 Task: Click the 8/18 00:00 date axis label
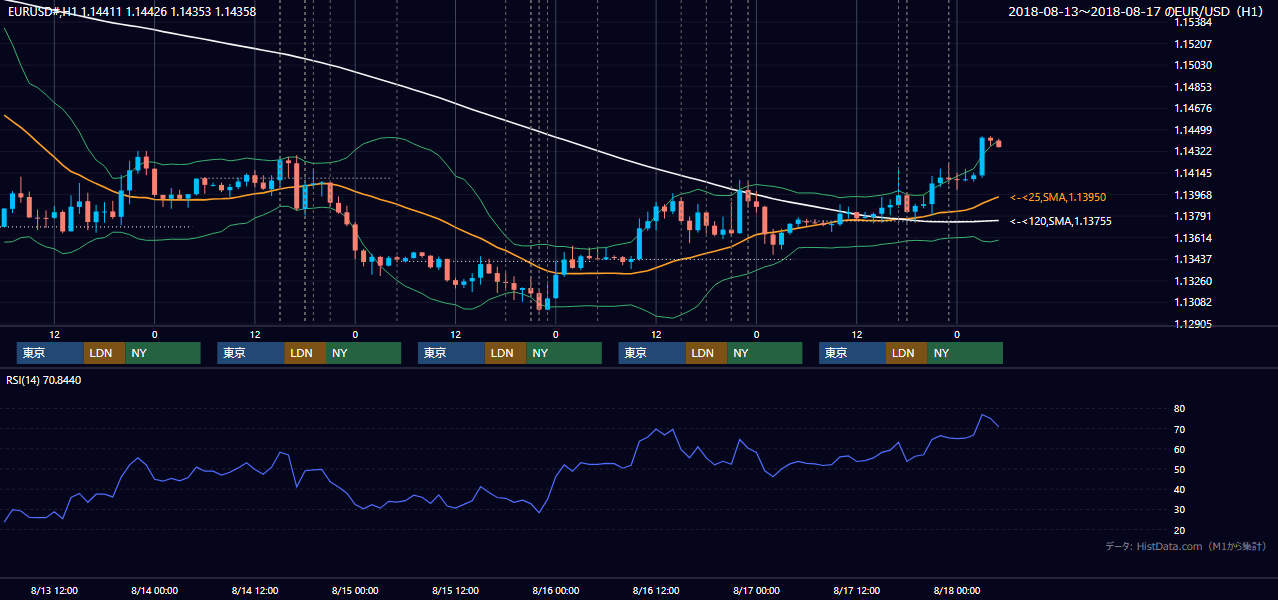[957, 590]
